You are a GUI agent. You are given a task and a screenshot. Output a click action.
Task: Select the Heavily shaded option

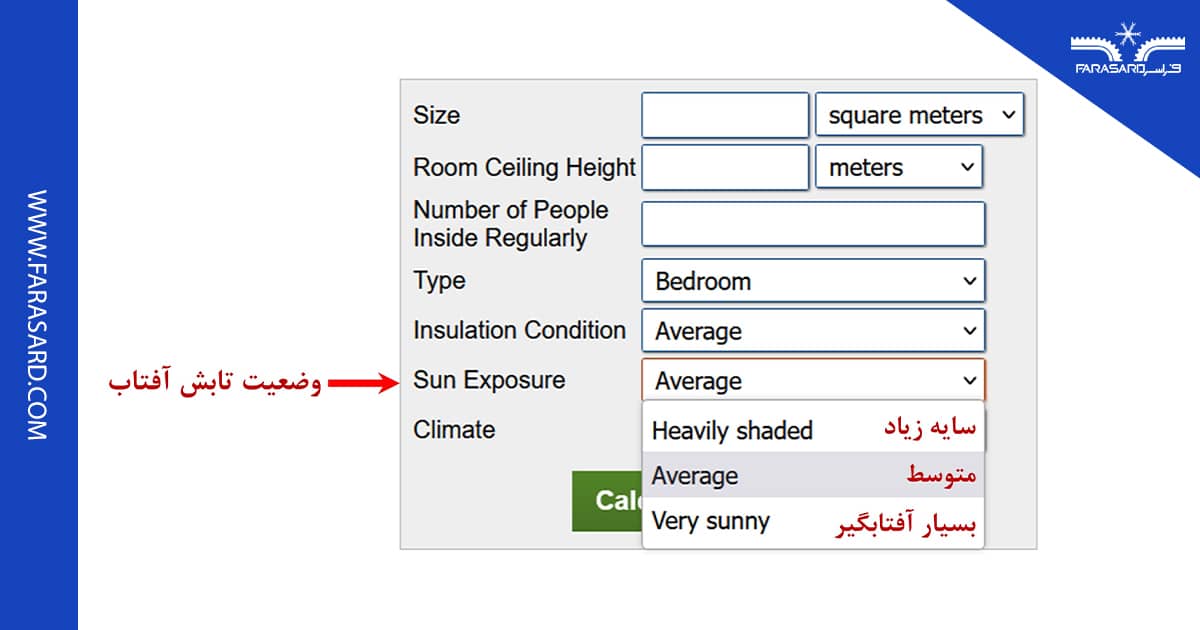click(731, 430)
